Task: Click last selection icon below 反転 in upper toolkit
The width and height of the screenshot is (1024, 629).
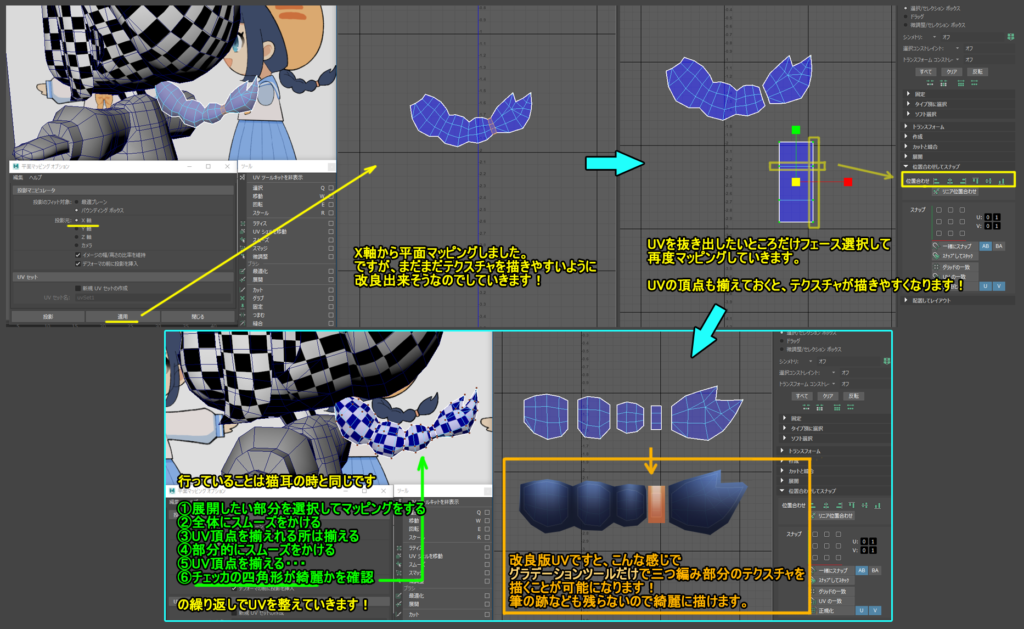Action: 974,83
